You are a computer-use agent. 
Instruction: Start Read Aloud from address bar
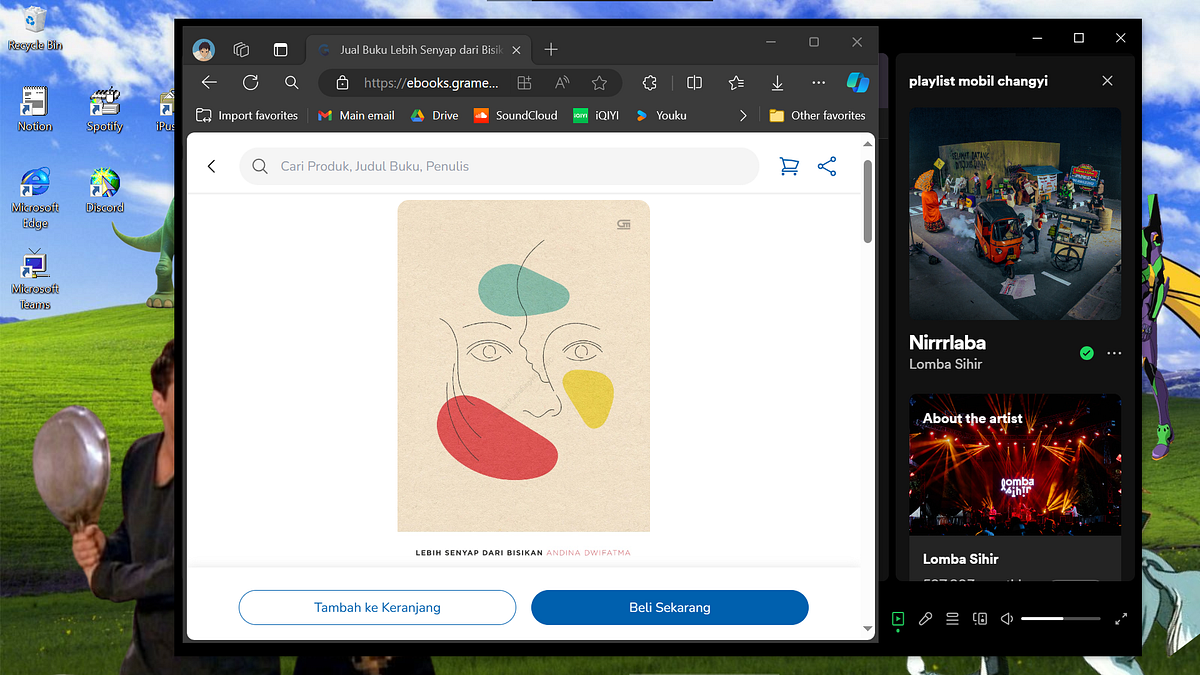(562, 83)
